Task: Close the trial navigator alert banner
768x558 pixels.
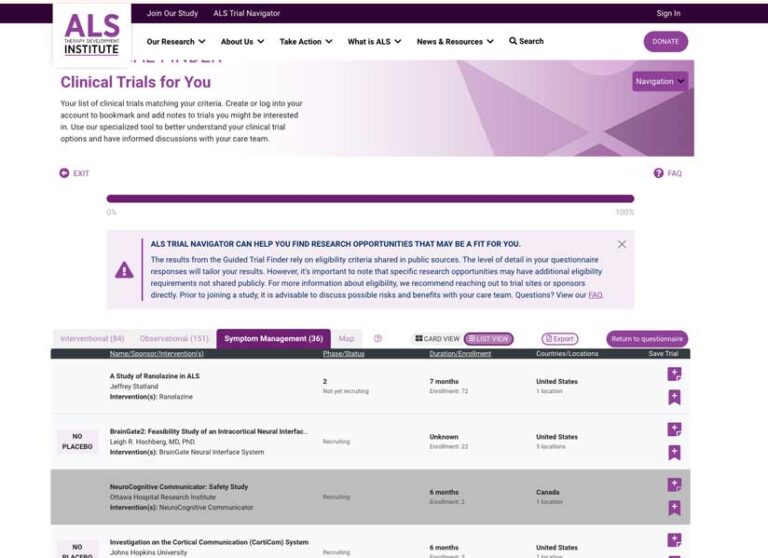Action: 622,244
